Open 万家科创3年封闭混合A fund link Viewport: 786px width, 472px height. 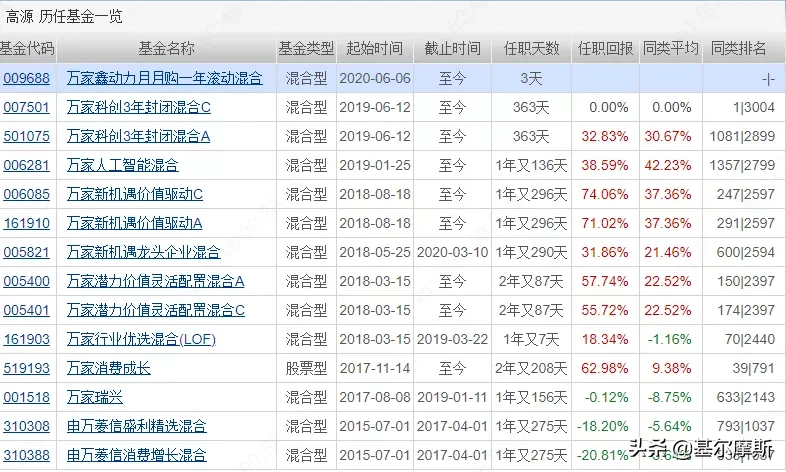coord(138,136)
